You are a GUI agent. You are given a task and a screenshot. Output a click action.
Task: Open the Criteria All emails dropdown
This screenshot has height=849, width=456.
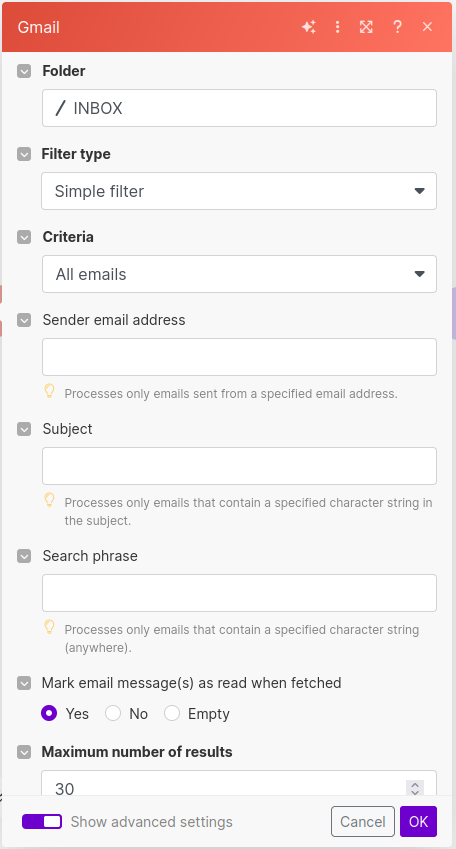(x=239, y=274)
